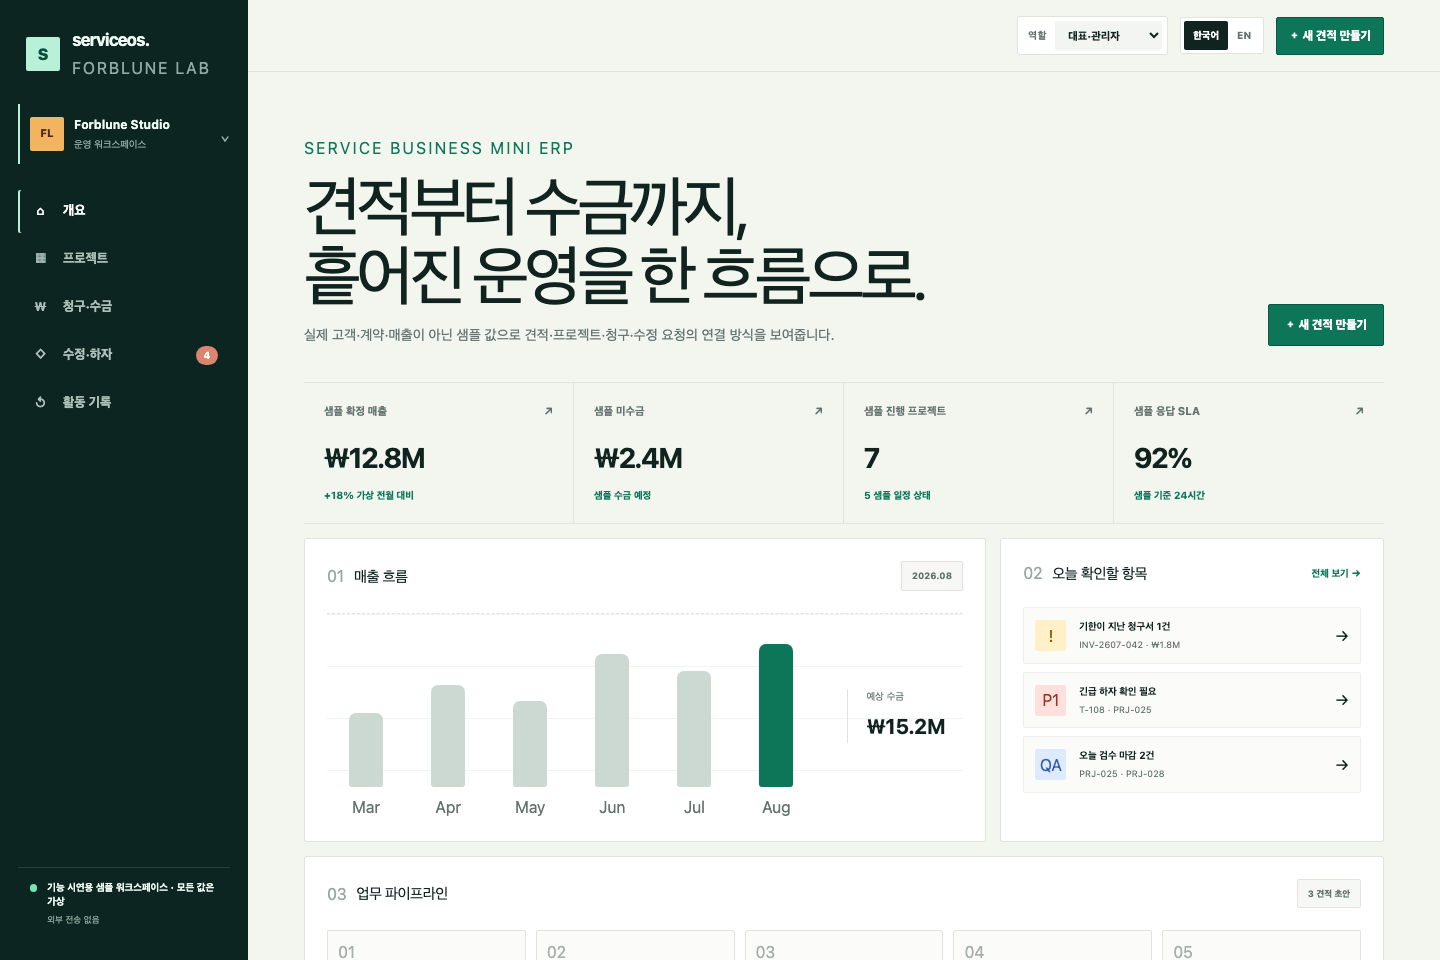Click the P1 priority icon
This screenshot has width=1440, height=960.
(1050, 700)
